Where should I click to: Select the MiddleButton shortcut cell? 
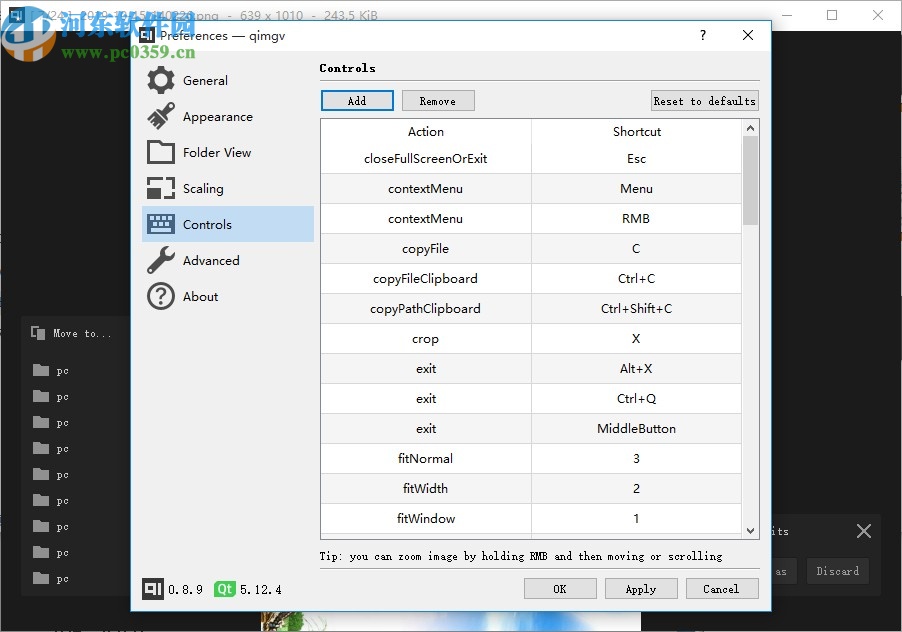click(x=636, y=428)
